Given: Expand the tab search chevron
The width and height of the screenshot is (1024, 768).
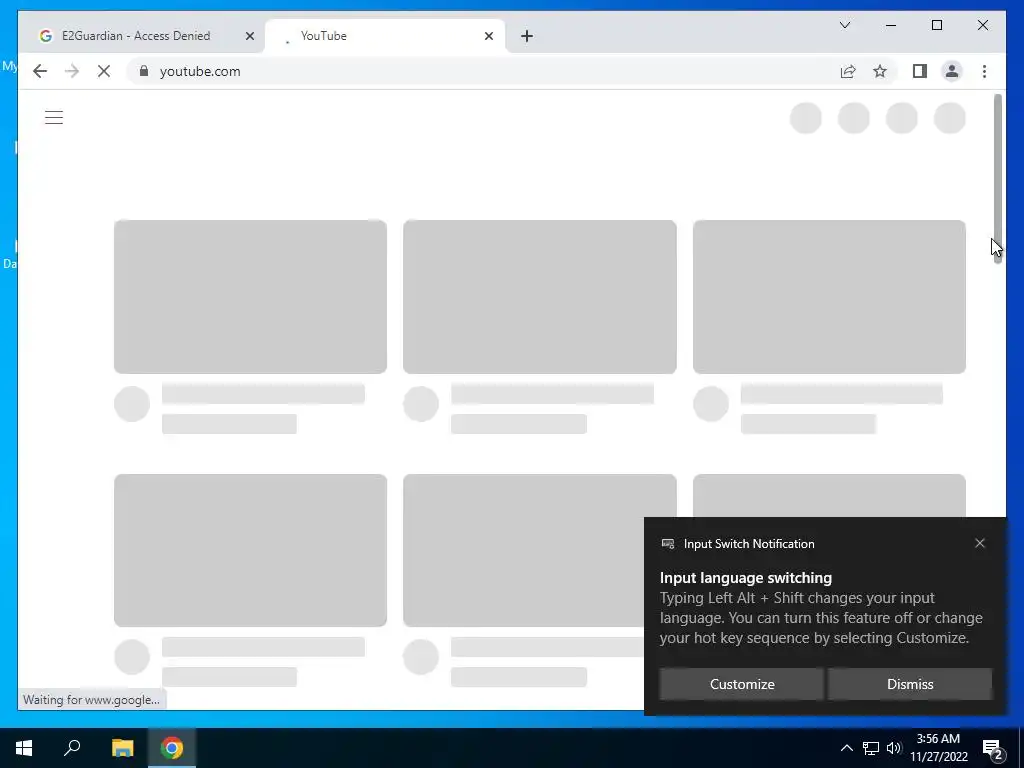Looking at the screenshot, I should pyautogui.click(x=844, y=25).
